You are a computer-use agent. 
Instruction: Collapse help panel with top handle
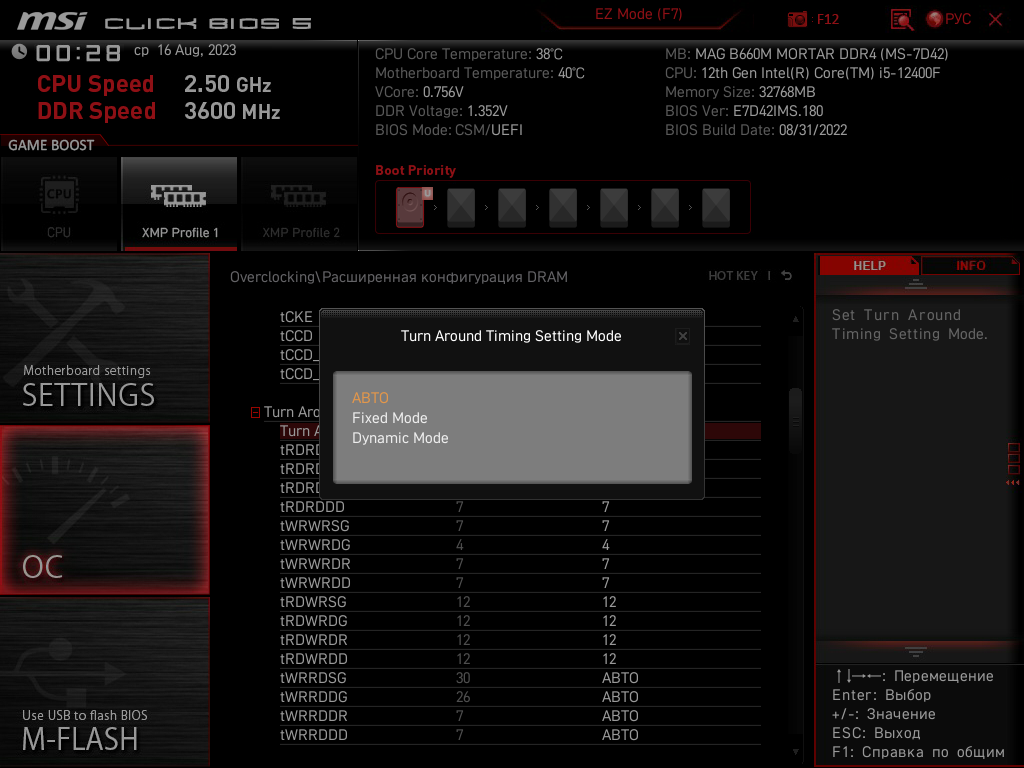(916, 283)
